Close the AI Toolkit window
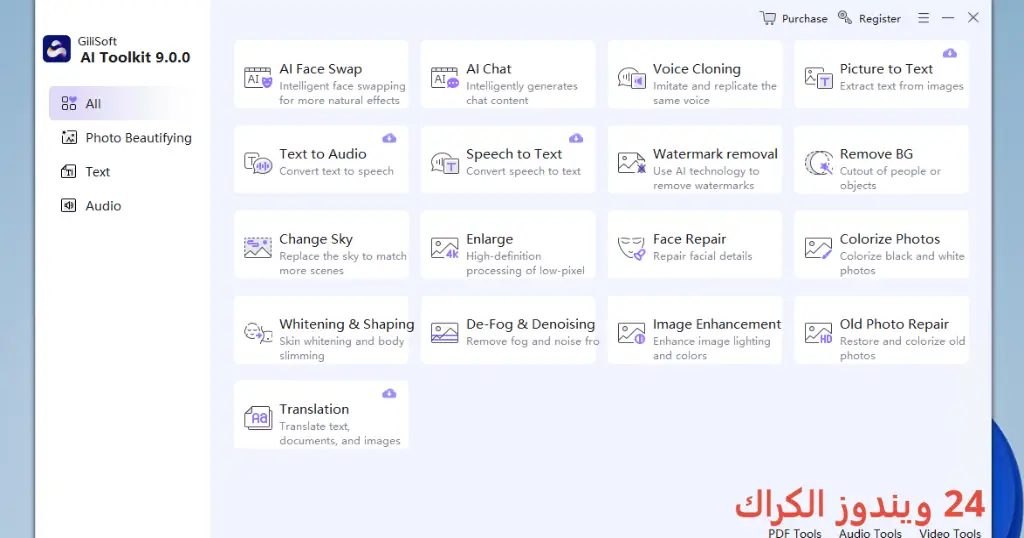Viewport: 1024px width, 538px height. 973,18
